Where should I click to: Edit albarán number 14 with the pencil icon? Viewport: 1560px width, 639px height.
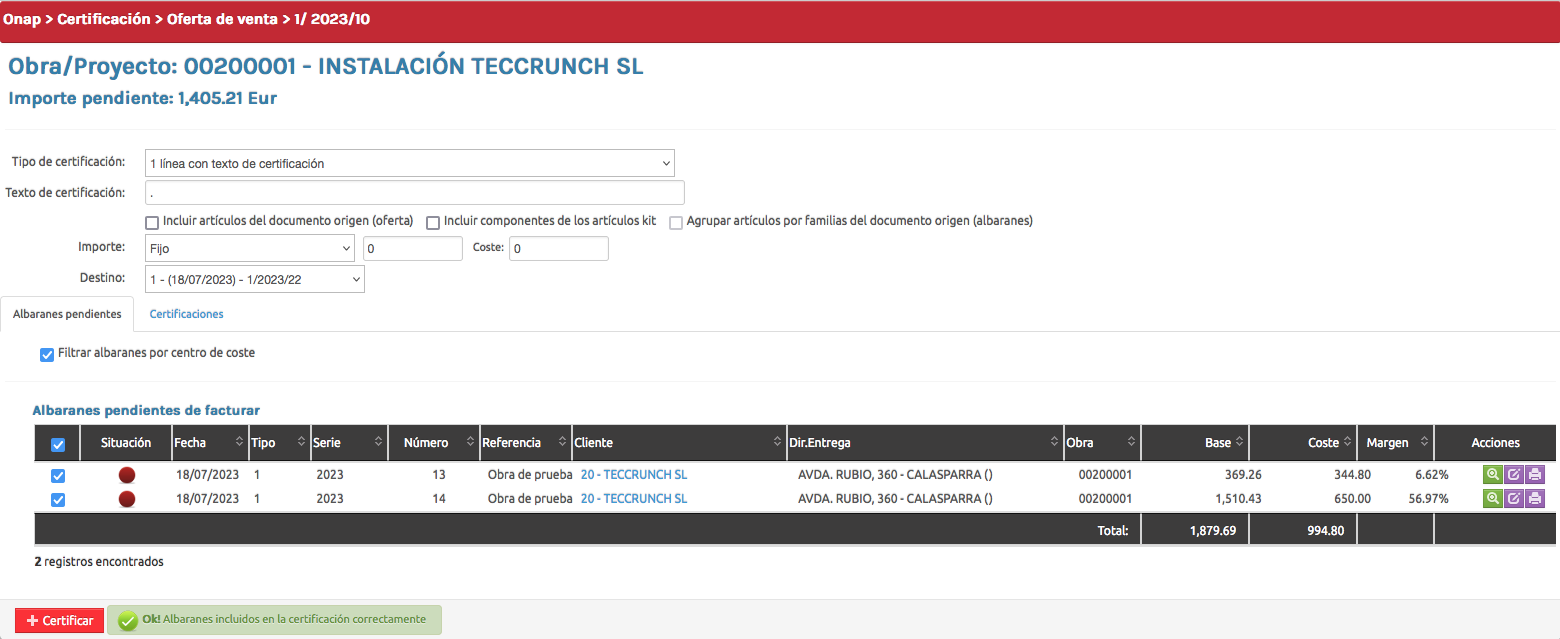click(x=1514, y=498)
